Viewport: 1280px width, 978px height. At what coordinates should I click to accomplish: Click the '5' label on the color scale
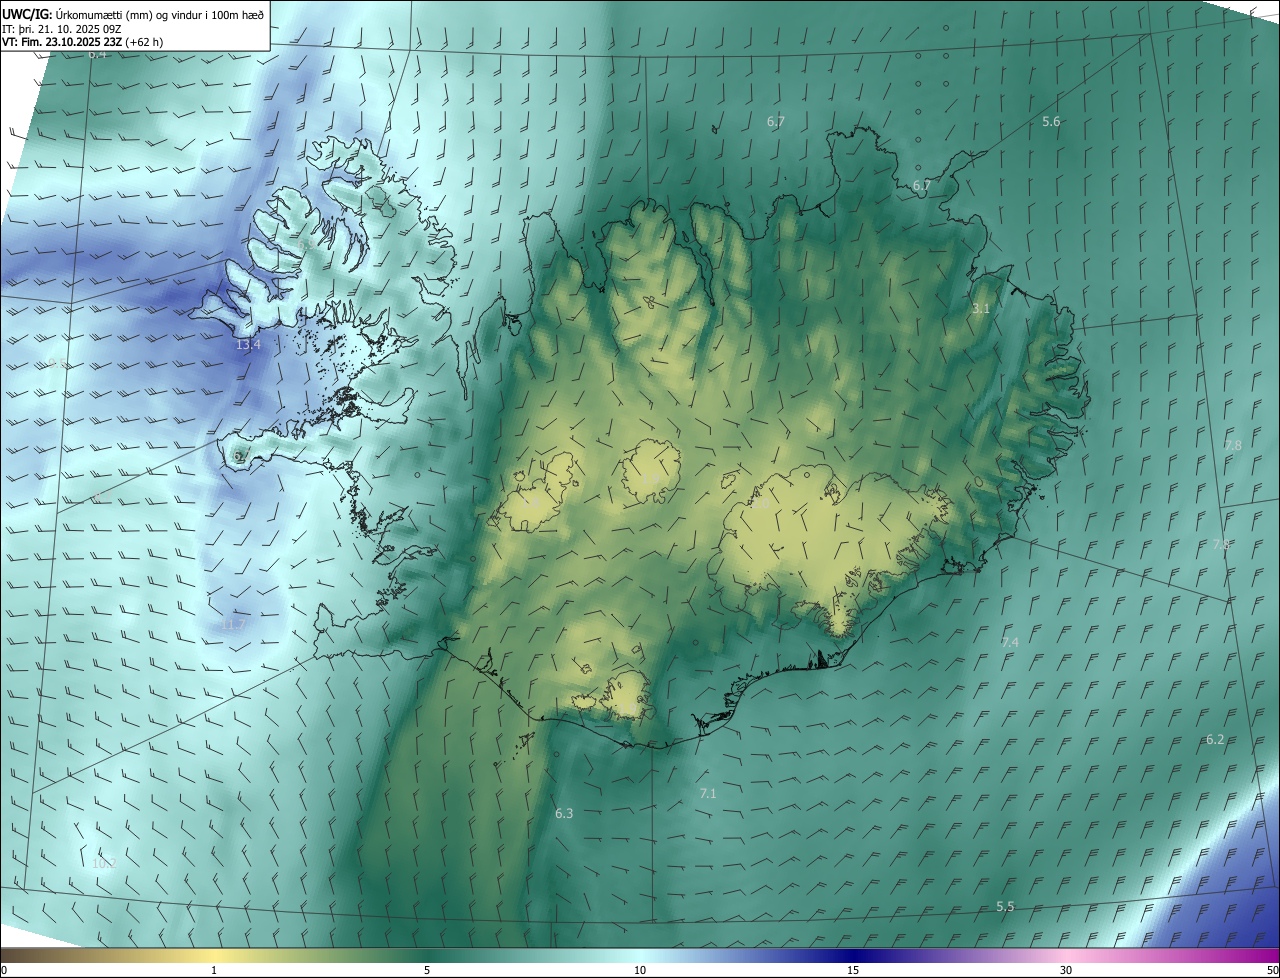pyautogui.click(x=427, y=970)
